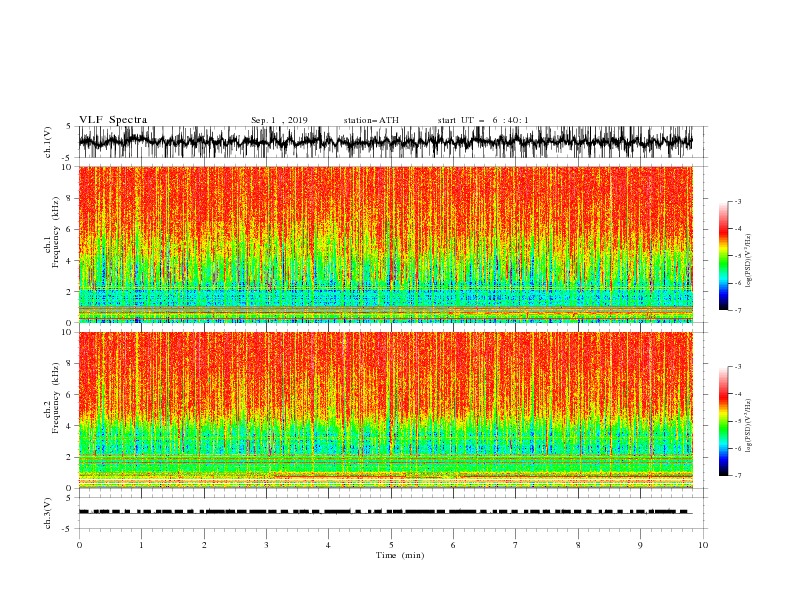
Task: Click the "-5" tick on ch.2 colorbar
Action: point(737,421)
